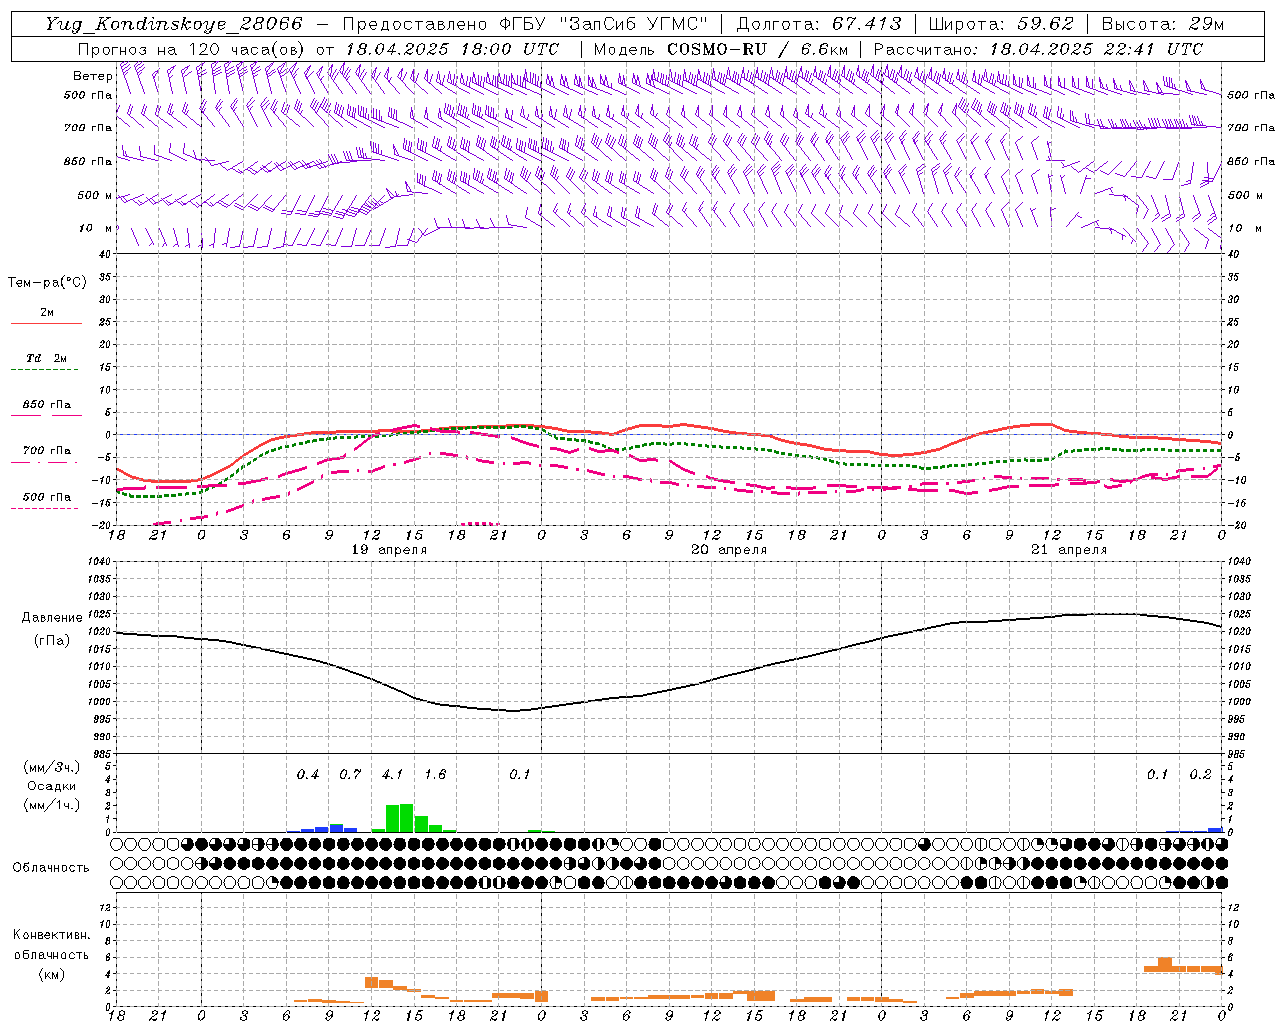Click the model name COSMO-RU / 6.6км
This screenshot has width=1280, height=1024.
(x=757, y=49)
